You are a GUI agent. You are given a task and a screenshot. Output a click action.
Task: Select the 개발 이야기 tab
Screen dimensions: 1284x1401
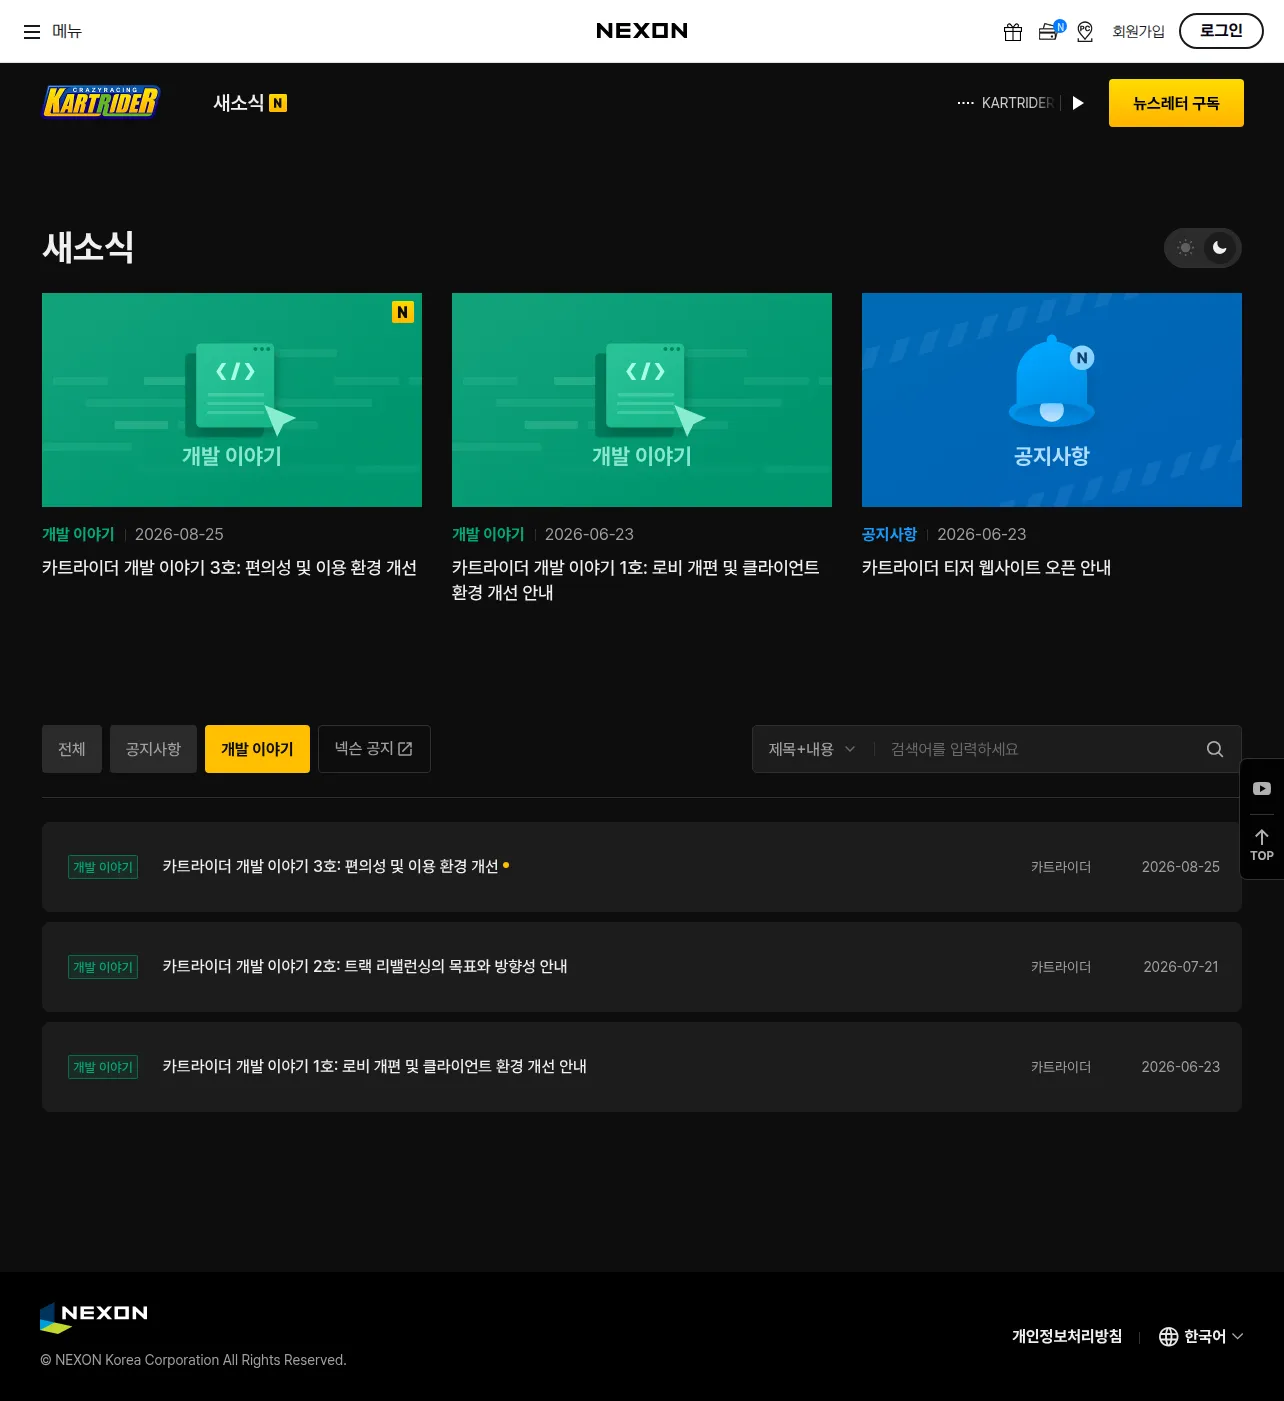257,749
